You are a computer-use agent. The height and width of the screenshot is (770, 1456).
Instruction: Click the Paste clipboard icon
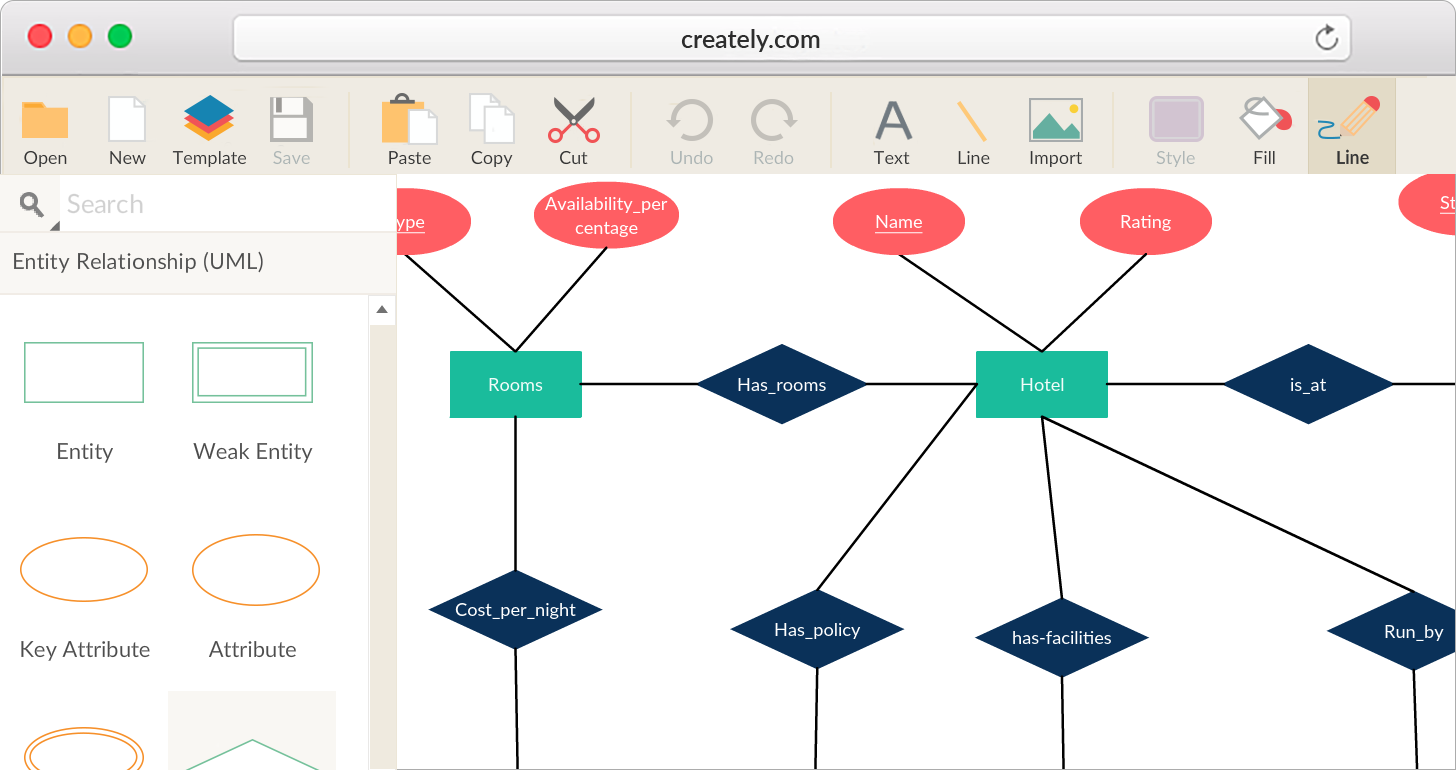[x=409, y=121]
